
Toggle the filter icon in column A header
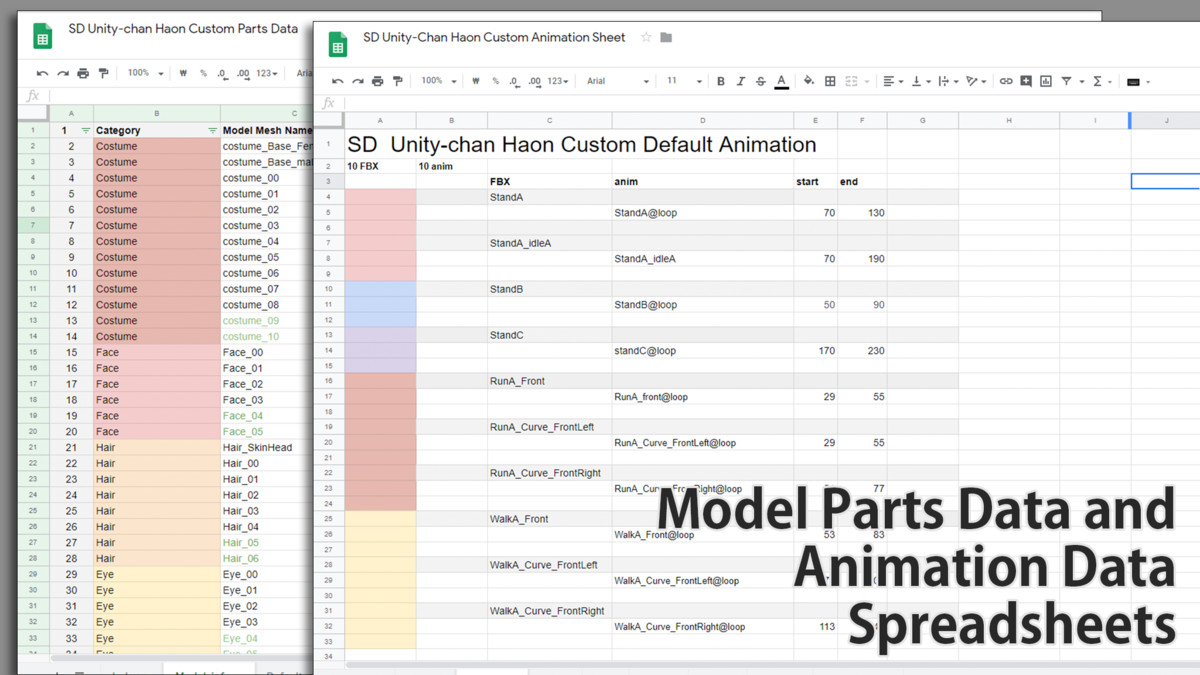point(85,130)
